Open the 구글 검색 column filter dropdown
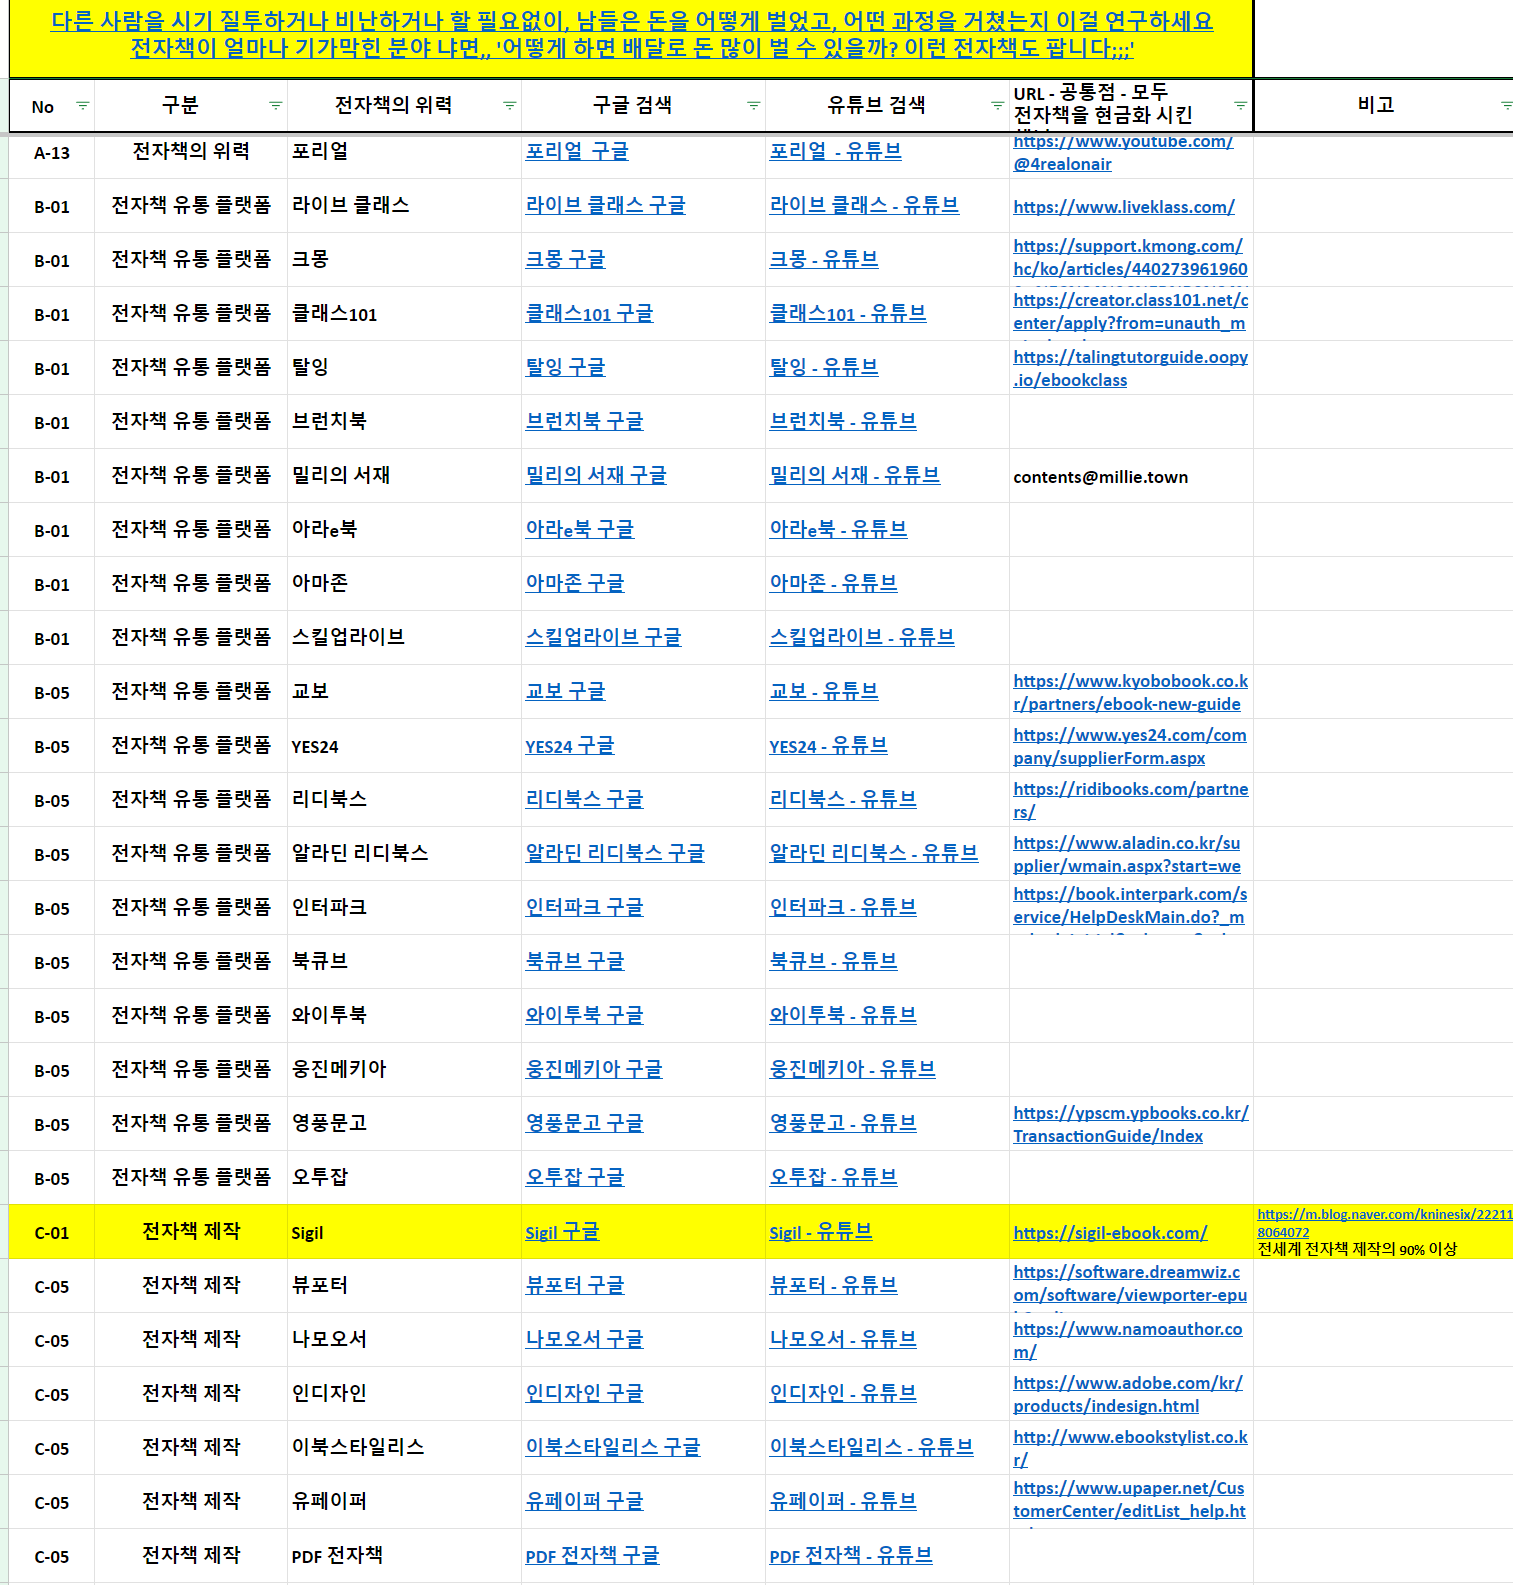The image size is (1513, 1585). click(x=753, y=105)
